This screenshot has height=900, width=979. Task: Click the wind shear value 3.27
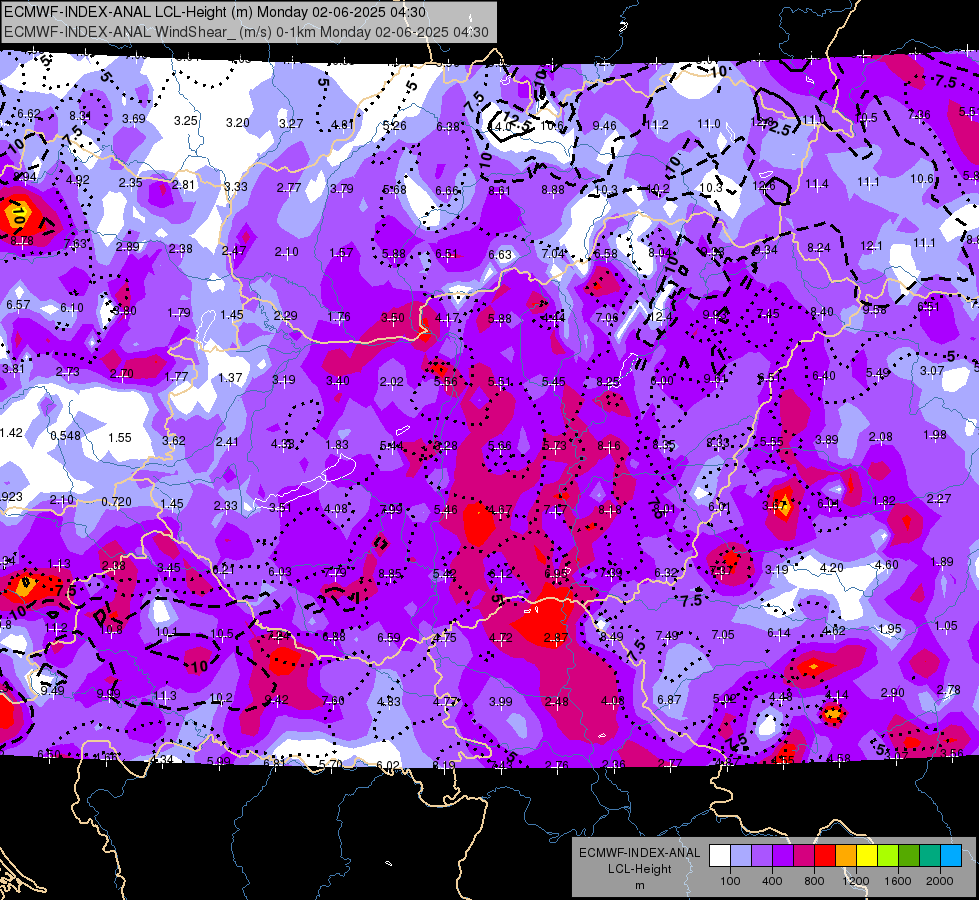(291, 124)
